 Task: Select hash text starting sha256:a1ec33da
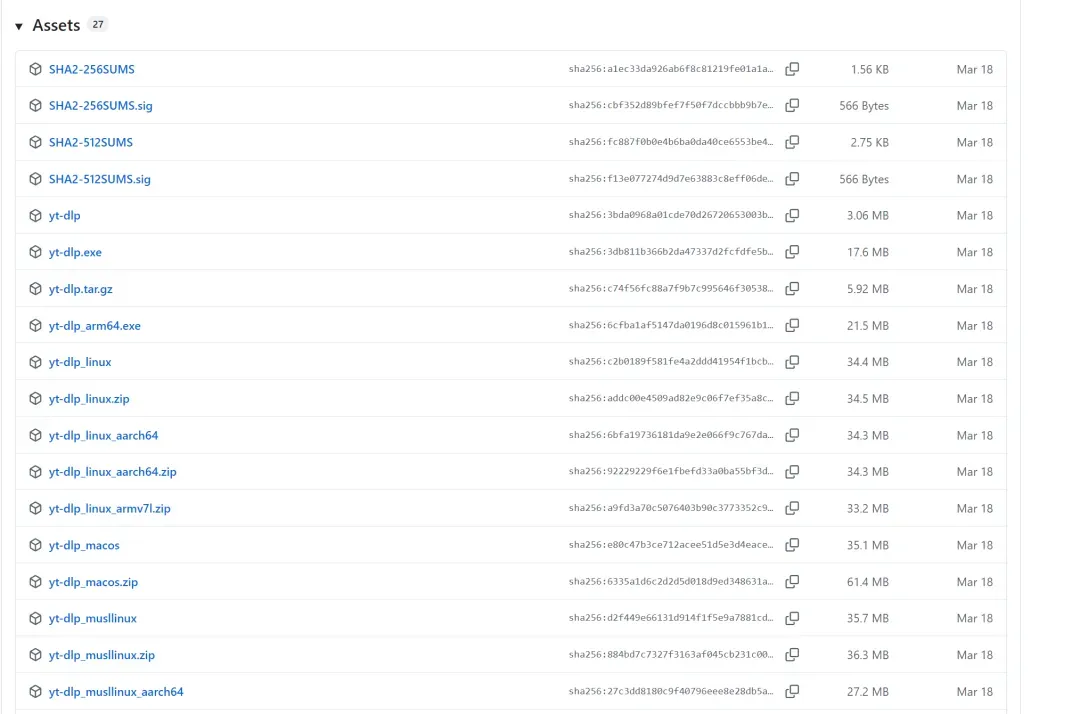point(671,69)
